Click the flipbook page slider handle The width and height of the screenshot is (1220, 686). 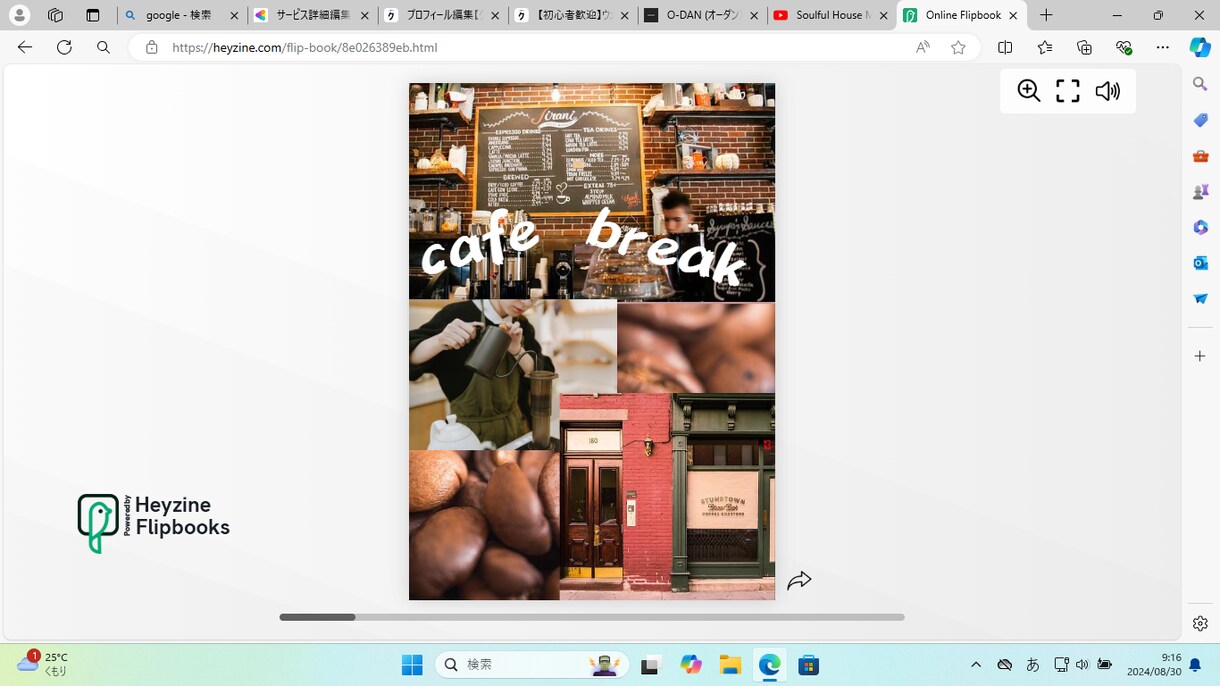point(317,617)
